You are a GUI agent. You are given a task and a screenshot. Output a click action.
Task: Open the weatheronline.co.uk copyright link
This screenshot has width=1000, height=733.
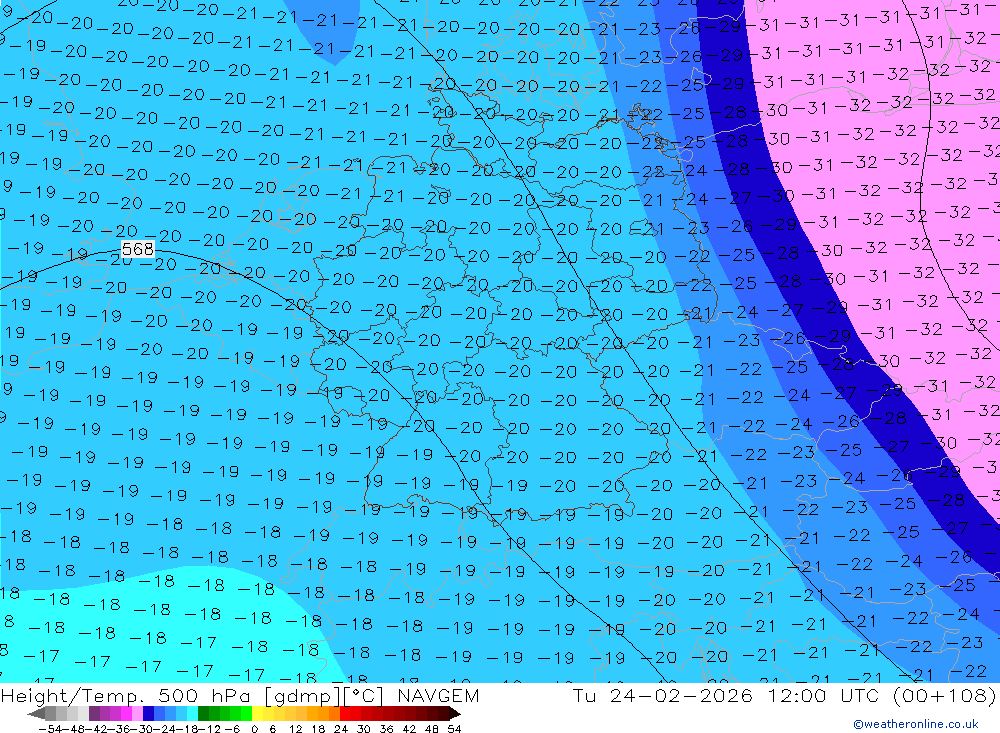tap(916, 724)
